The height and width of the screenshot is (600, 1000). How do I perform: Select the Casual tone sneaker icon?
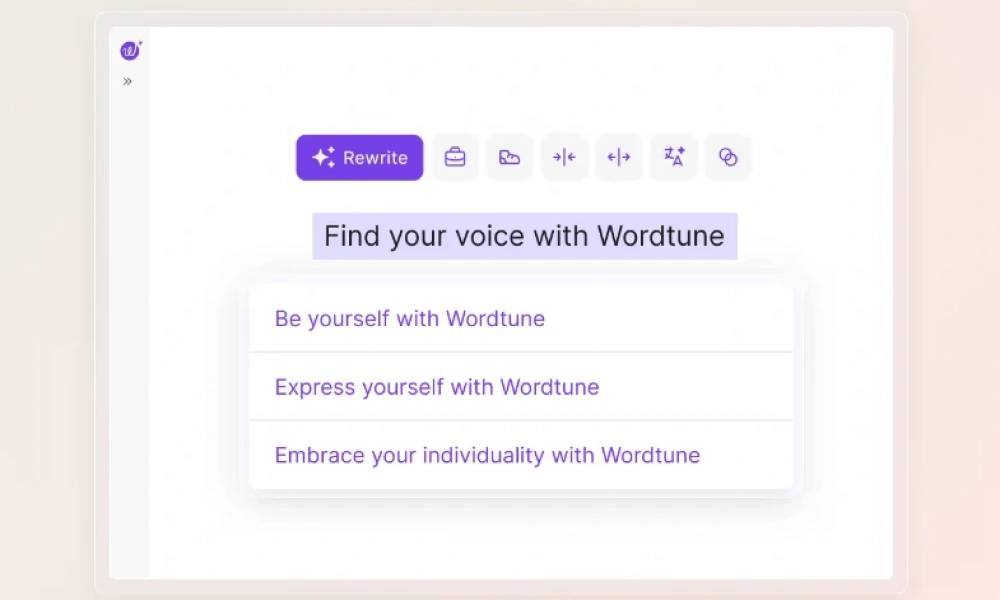(x=510, y=157)
